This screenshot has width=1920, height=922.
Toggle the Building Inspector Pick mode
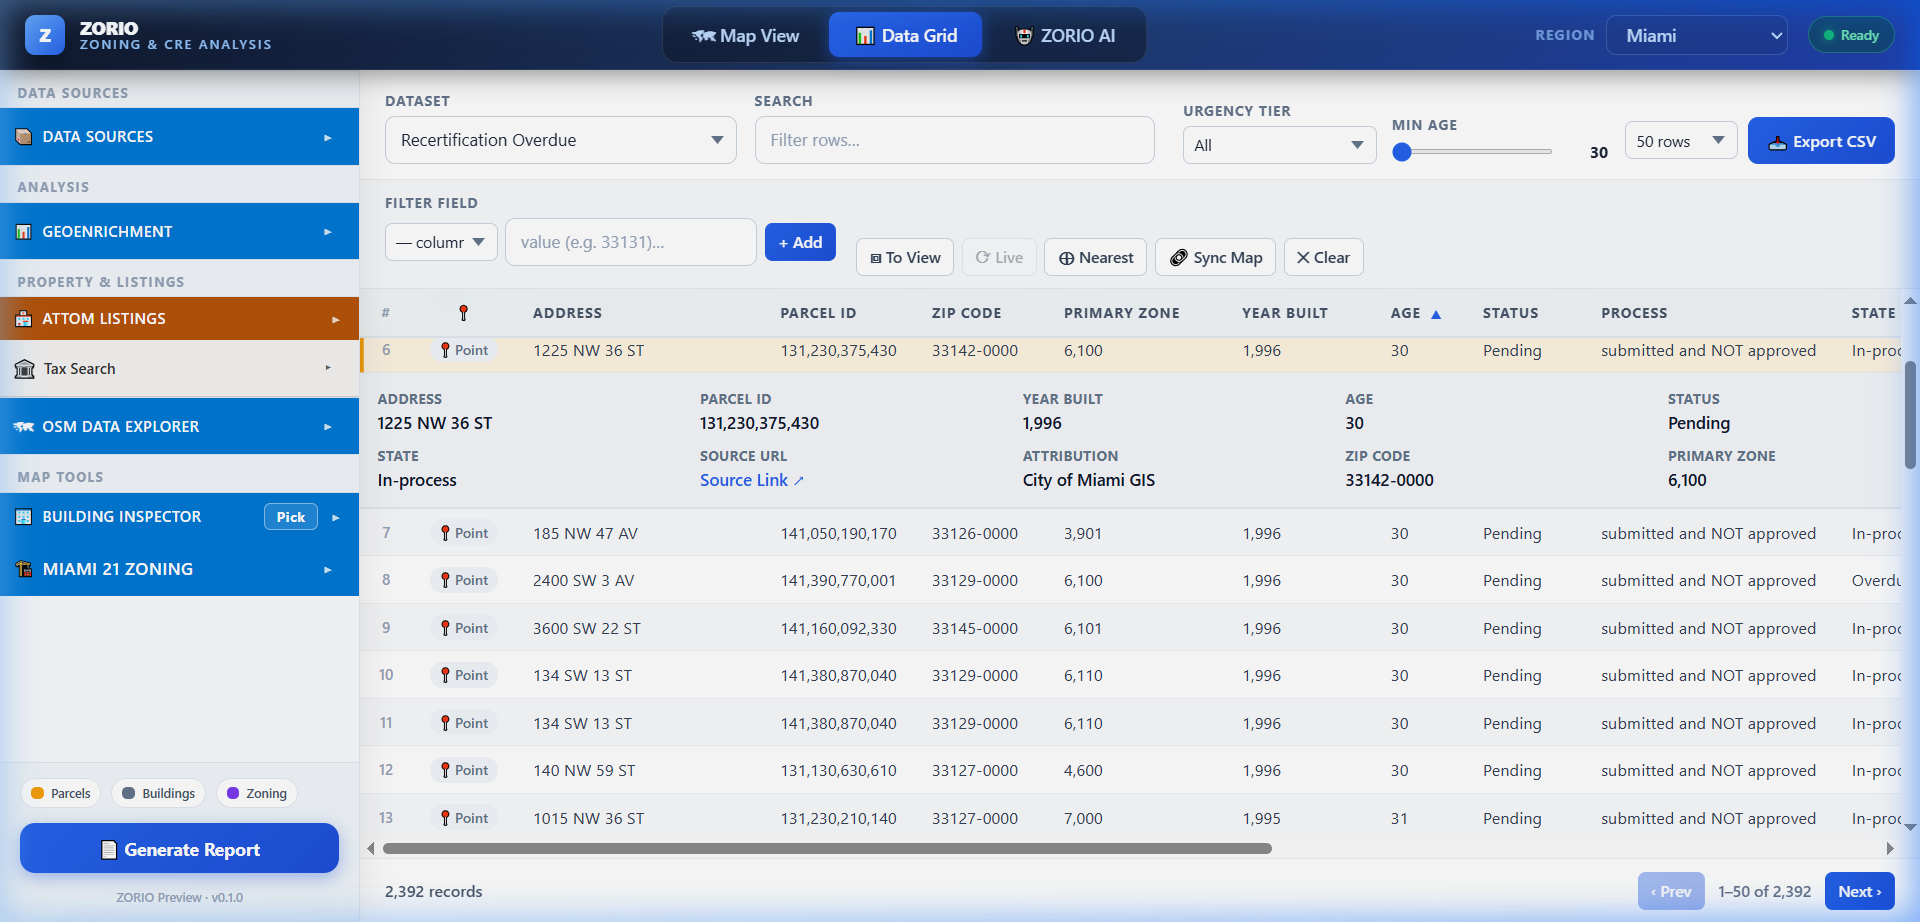pyautogui.click(x=291, y=517)
